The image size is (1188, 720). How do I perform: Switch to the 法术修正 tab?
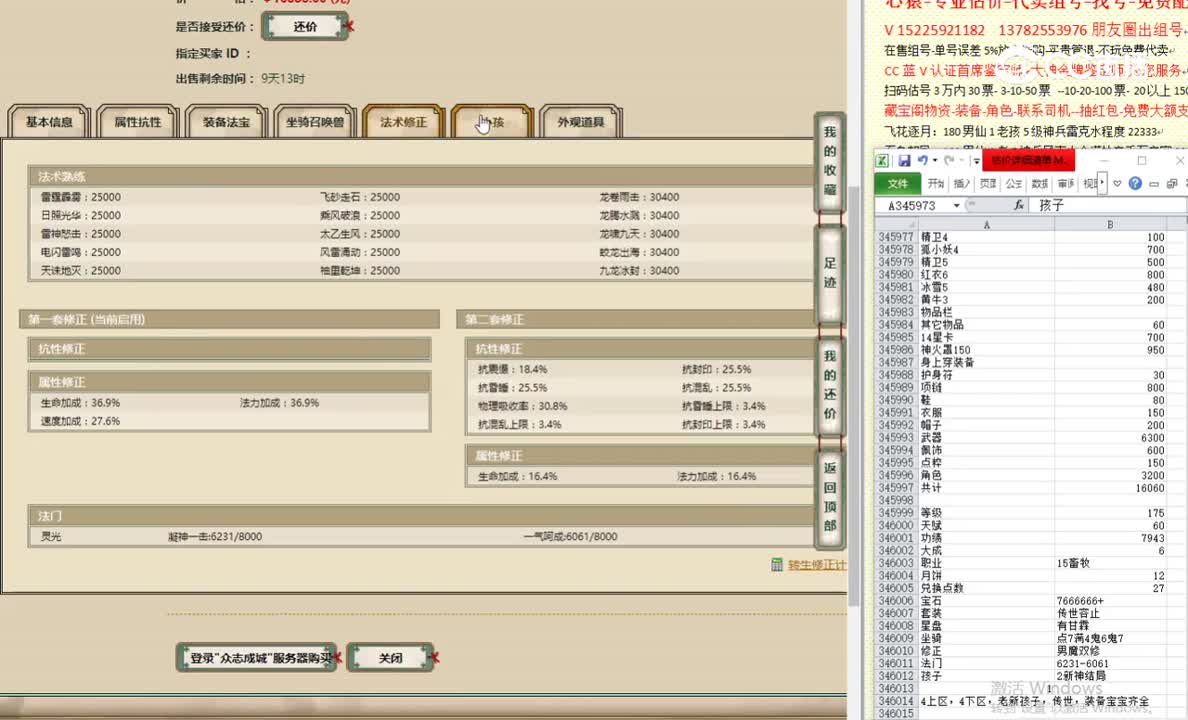[x=403, y=120]
